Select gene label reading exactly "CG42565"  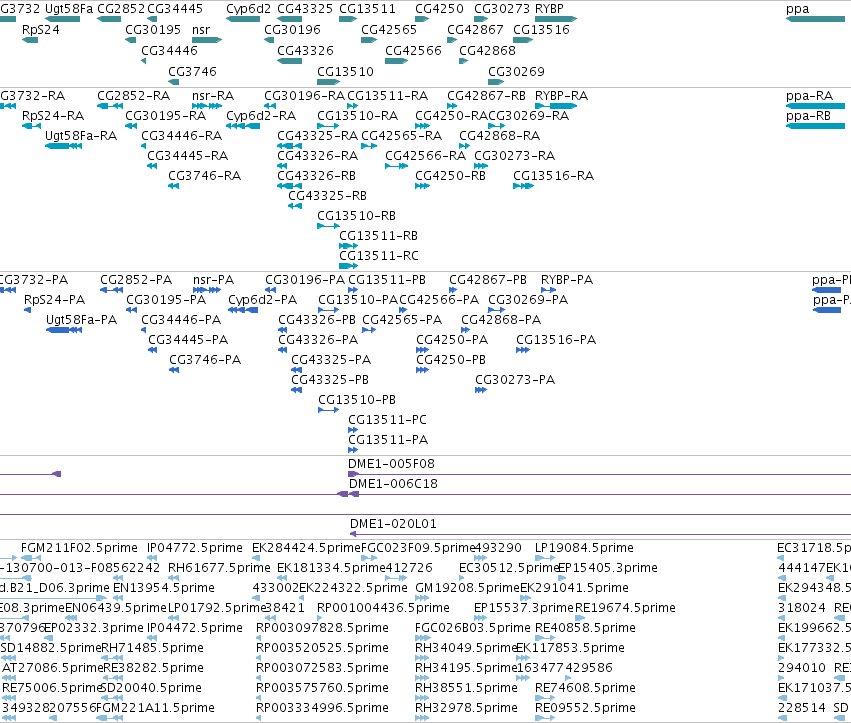(389, 30)
